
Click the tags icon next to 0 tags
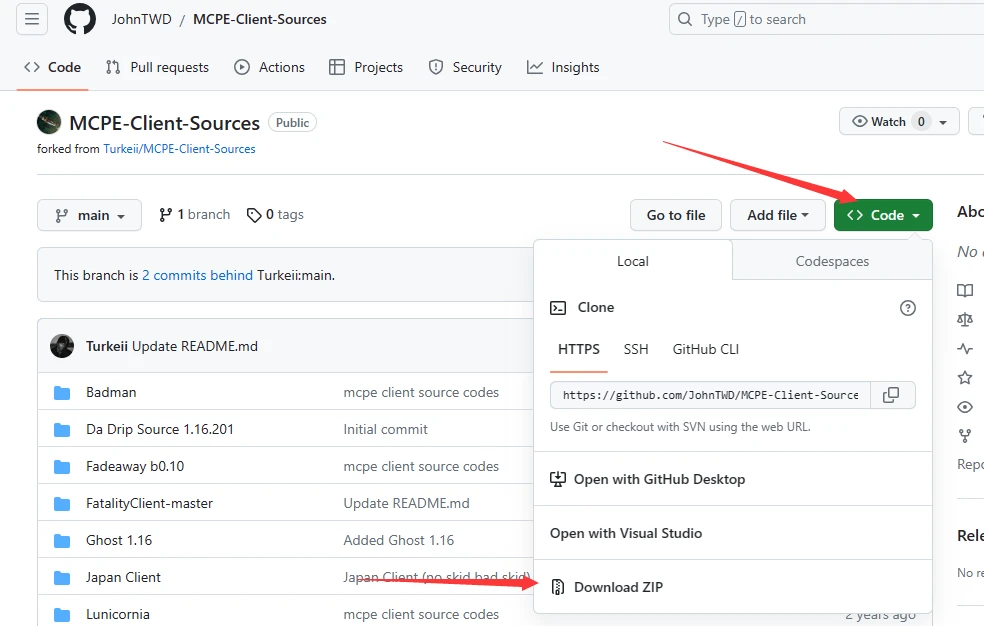click(x=254, y=215)
